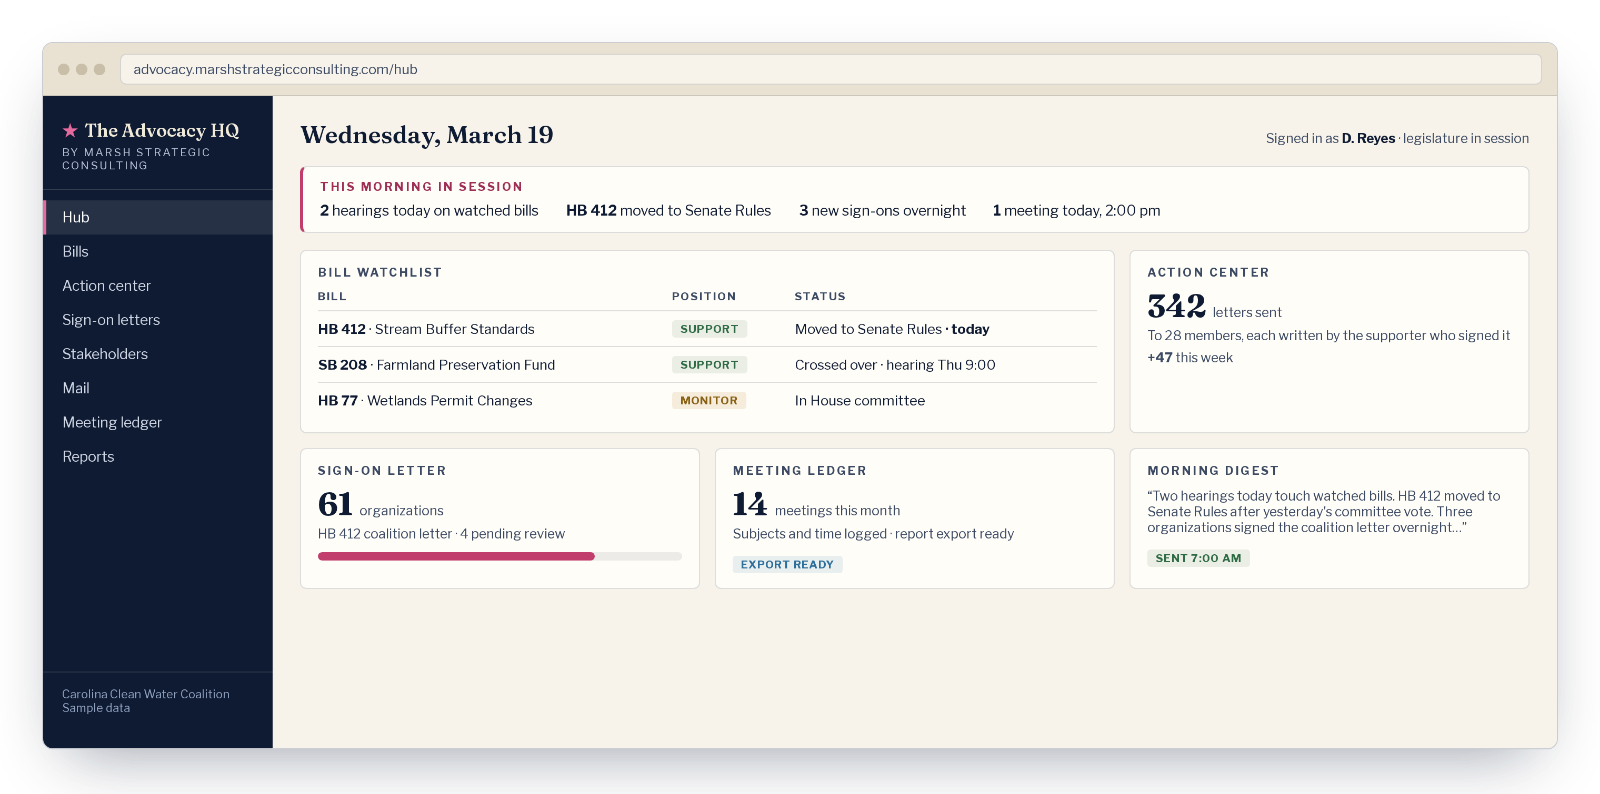Click "1 meeting today, 2:00 pm"
The image size is (1600, 794).
coord(1076,211)
